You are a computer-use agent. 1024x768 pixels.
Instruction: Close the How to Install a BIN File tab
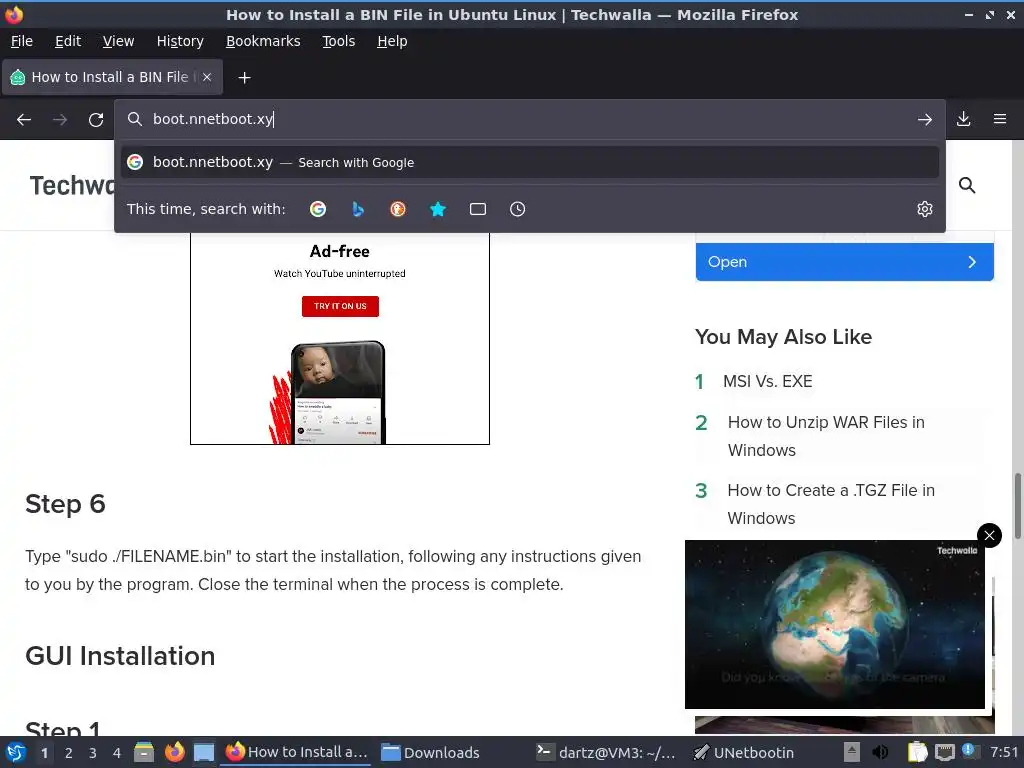click(207, 77)
